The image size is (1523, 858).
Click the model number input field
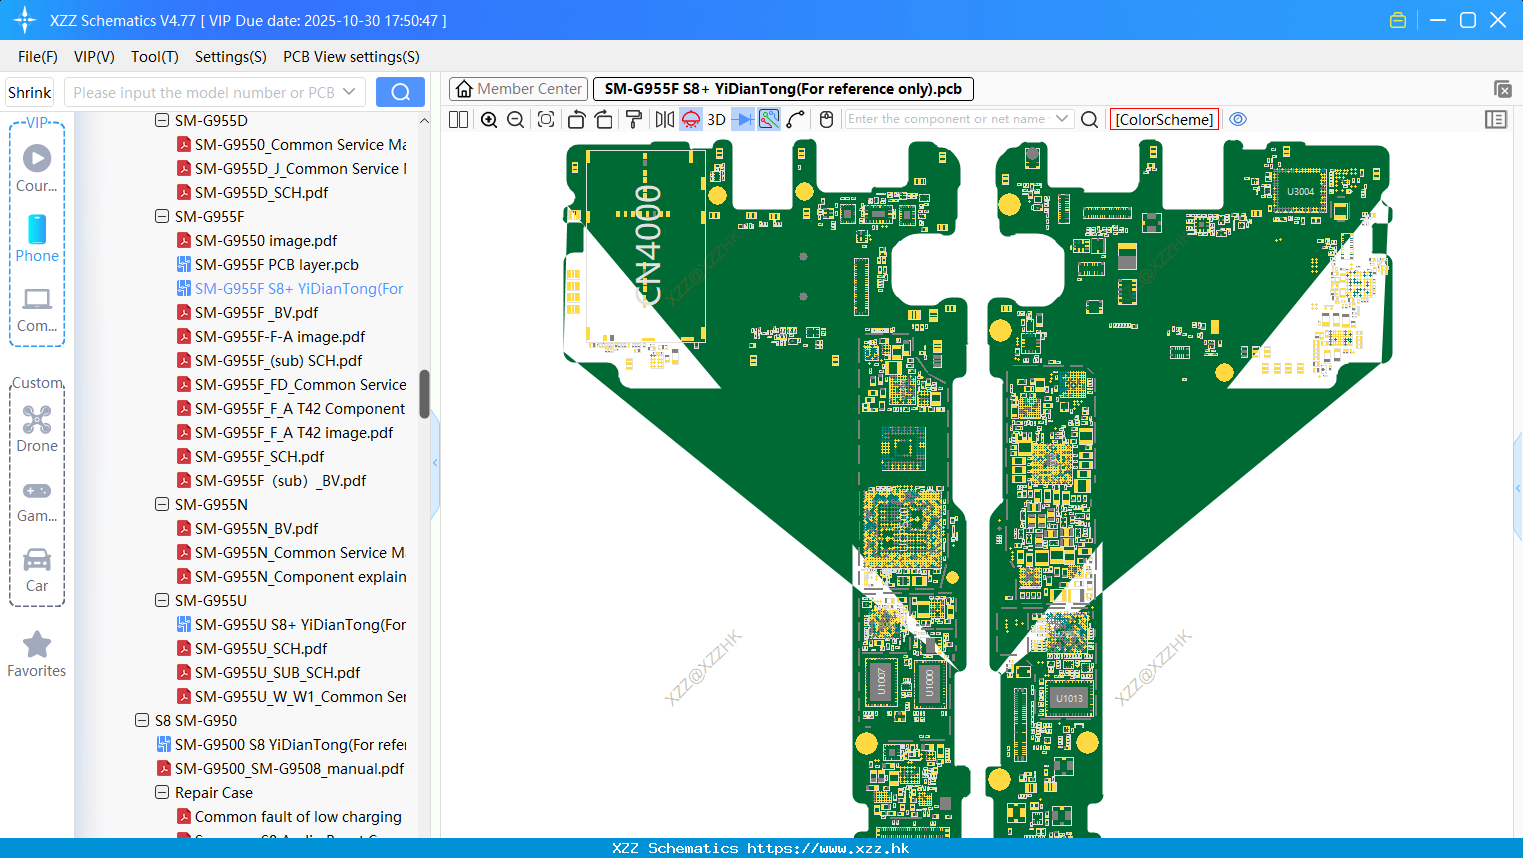(x=204, y=92)
